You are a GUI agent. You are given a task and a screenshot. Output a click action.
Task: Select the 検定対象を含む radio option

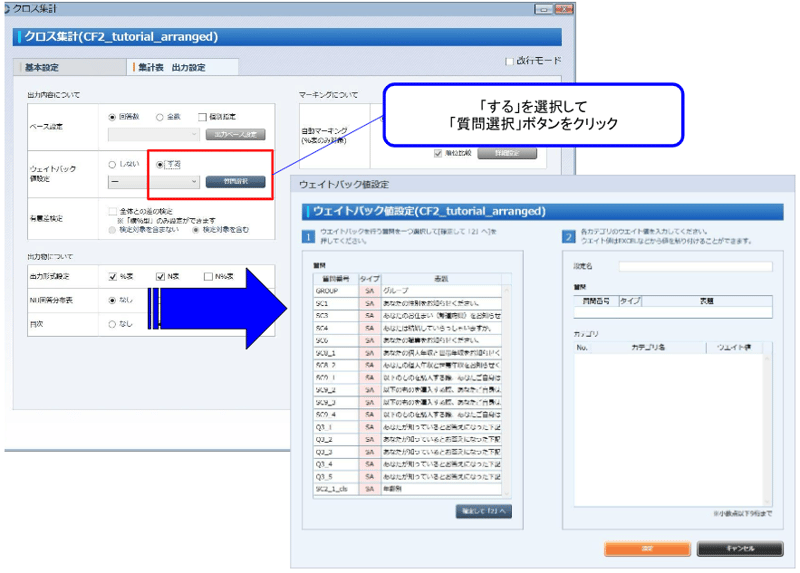(195, 230)
